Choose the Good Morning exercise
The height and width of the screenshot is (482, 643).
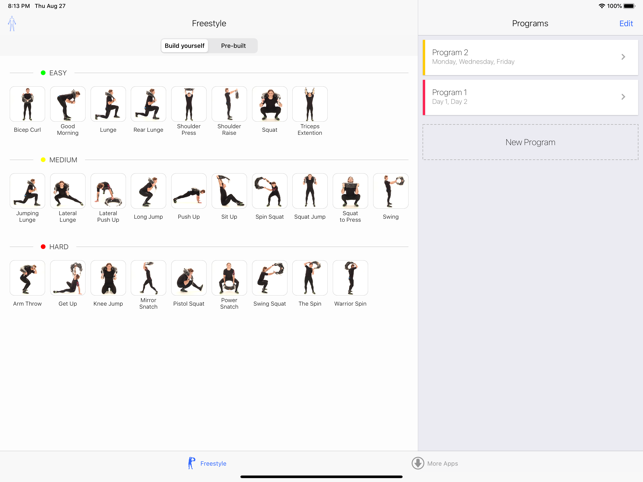[x=68, y=105]
